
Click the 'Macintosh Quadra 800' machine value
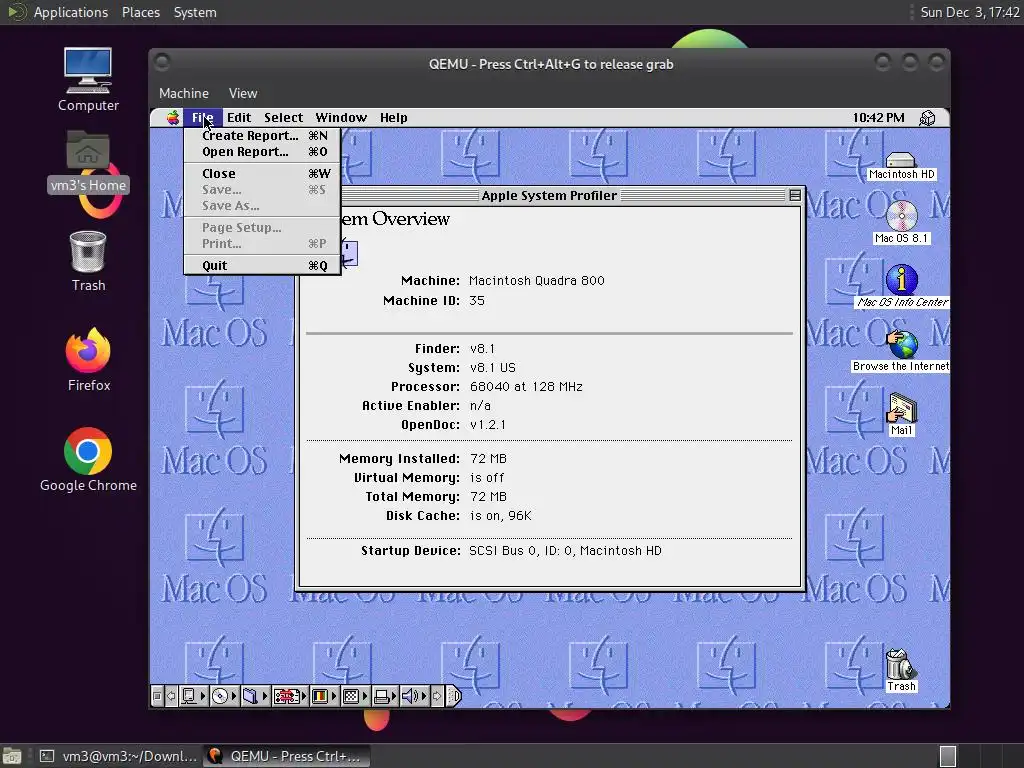coord(537,281)
